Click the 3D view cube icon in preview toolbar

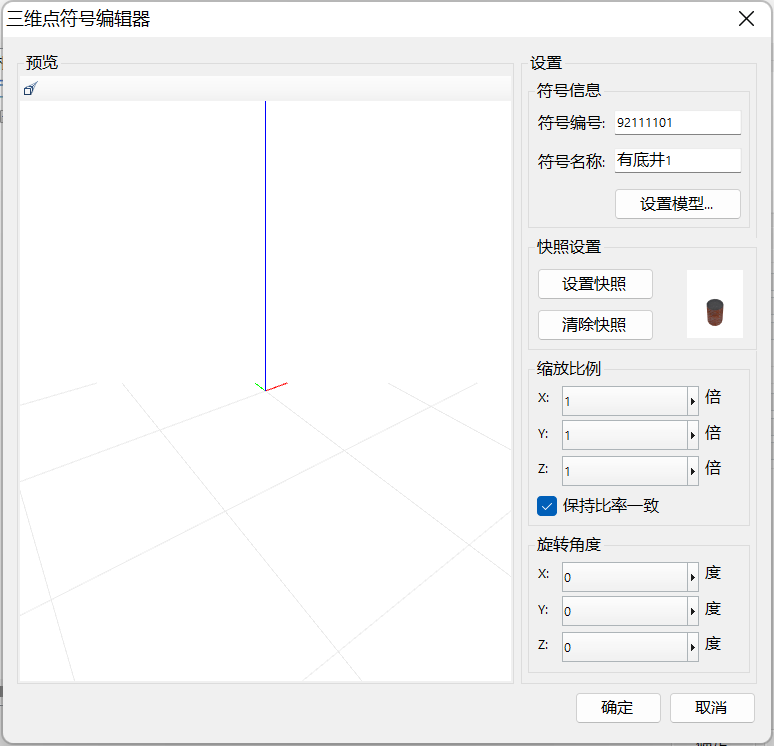tap(31, 89)
